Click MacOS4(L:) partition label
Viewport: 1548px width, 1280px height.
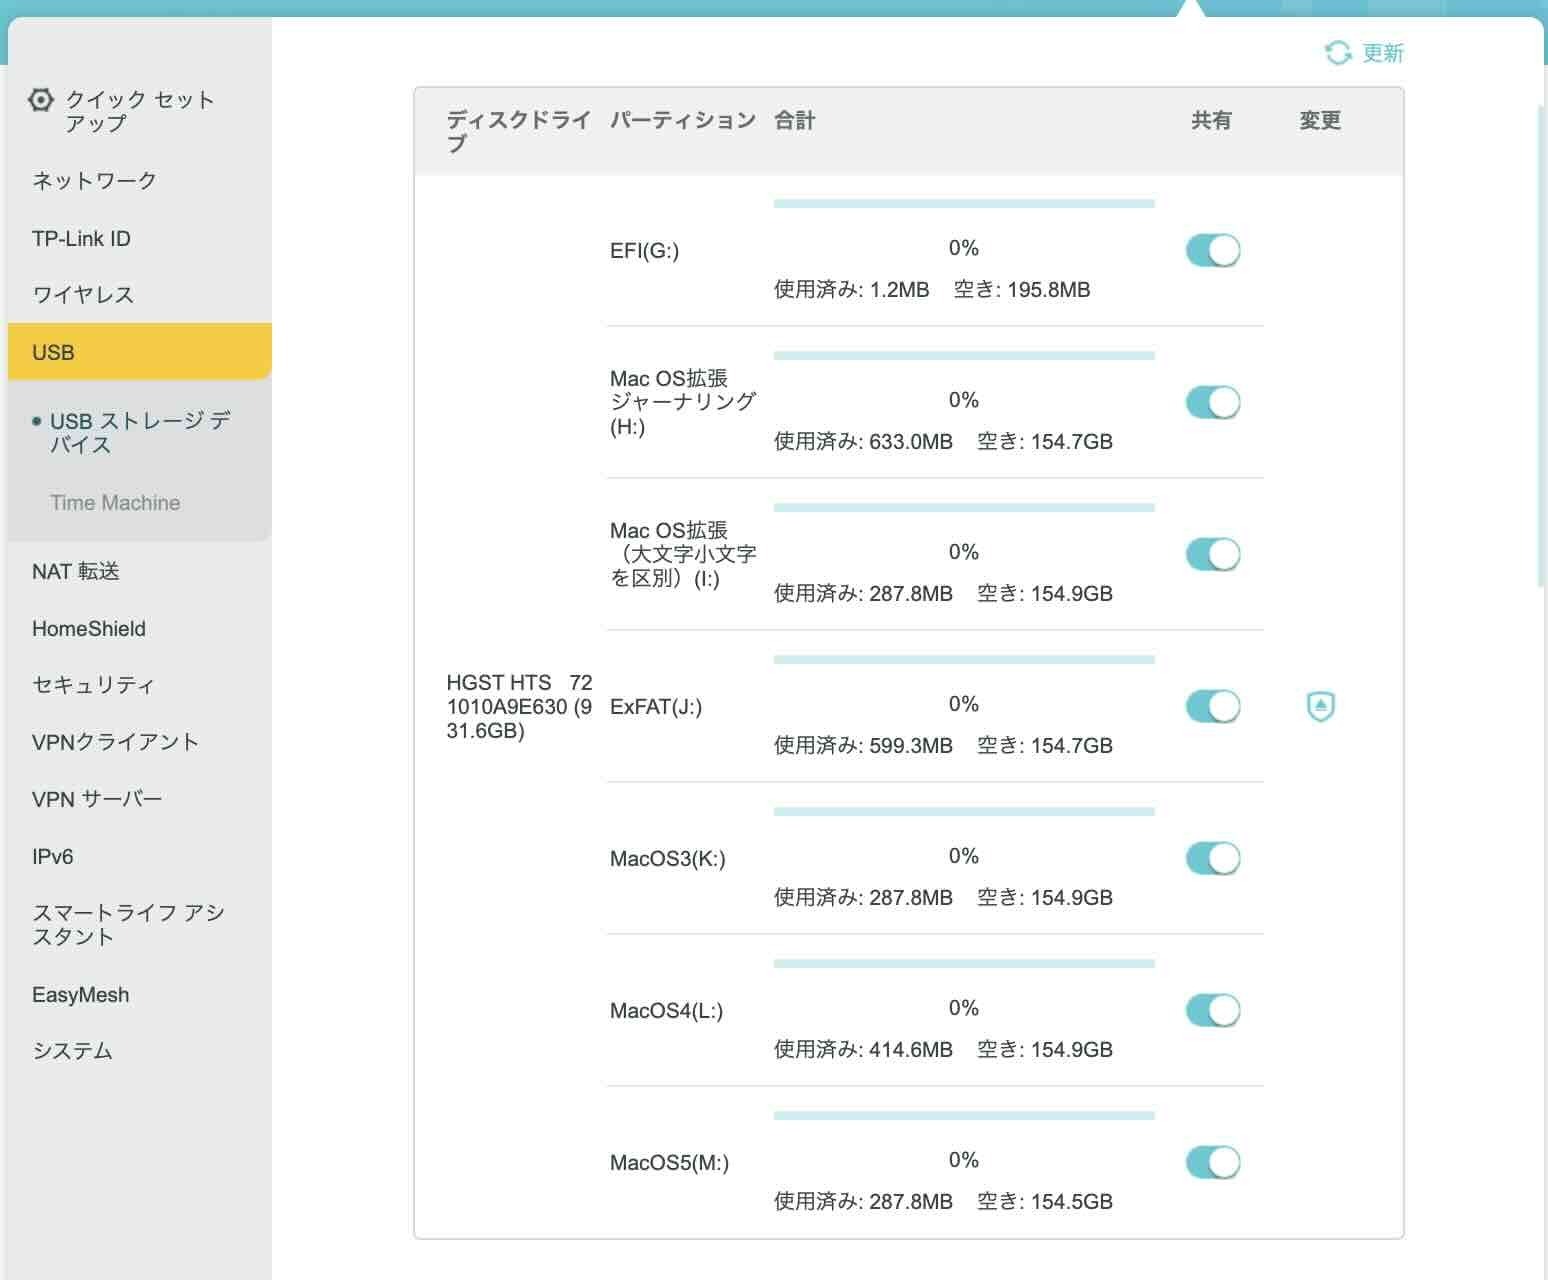point(666,1011)
